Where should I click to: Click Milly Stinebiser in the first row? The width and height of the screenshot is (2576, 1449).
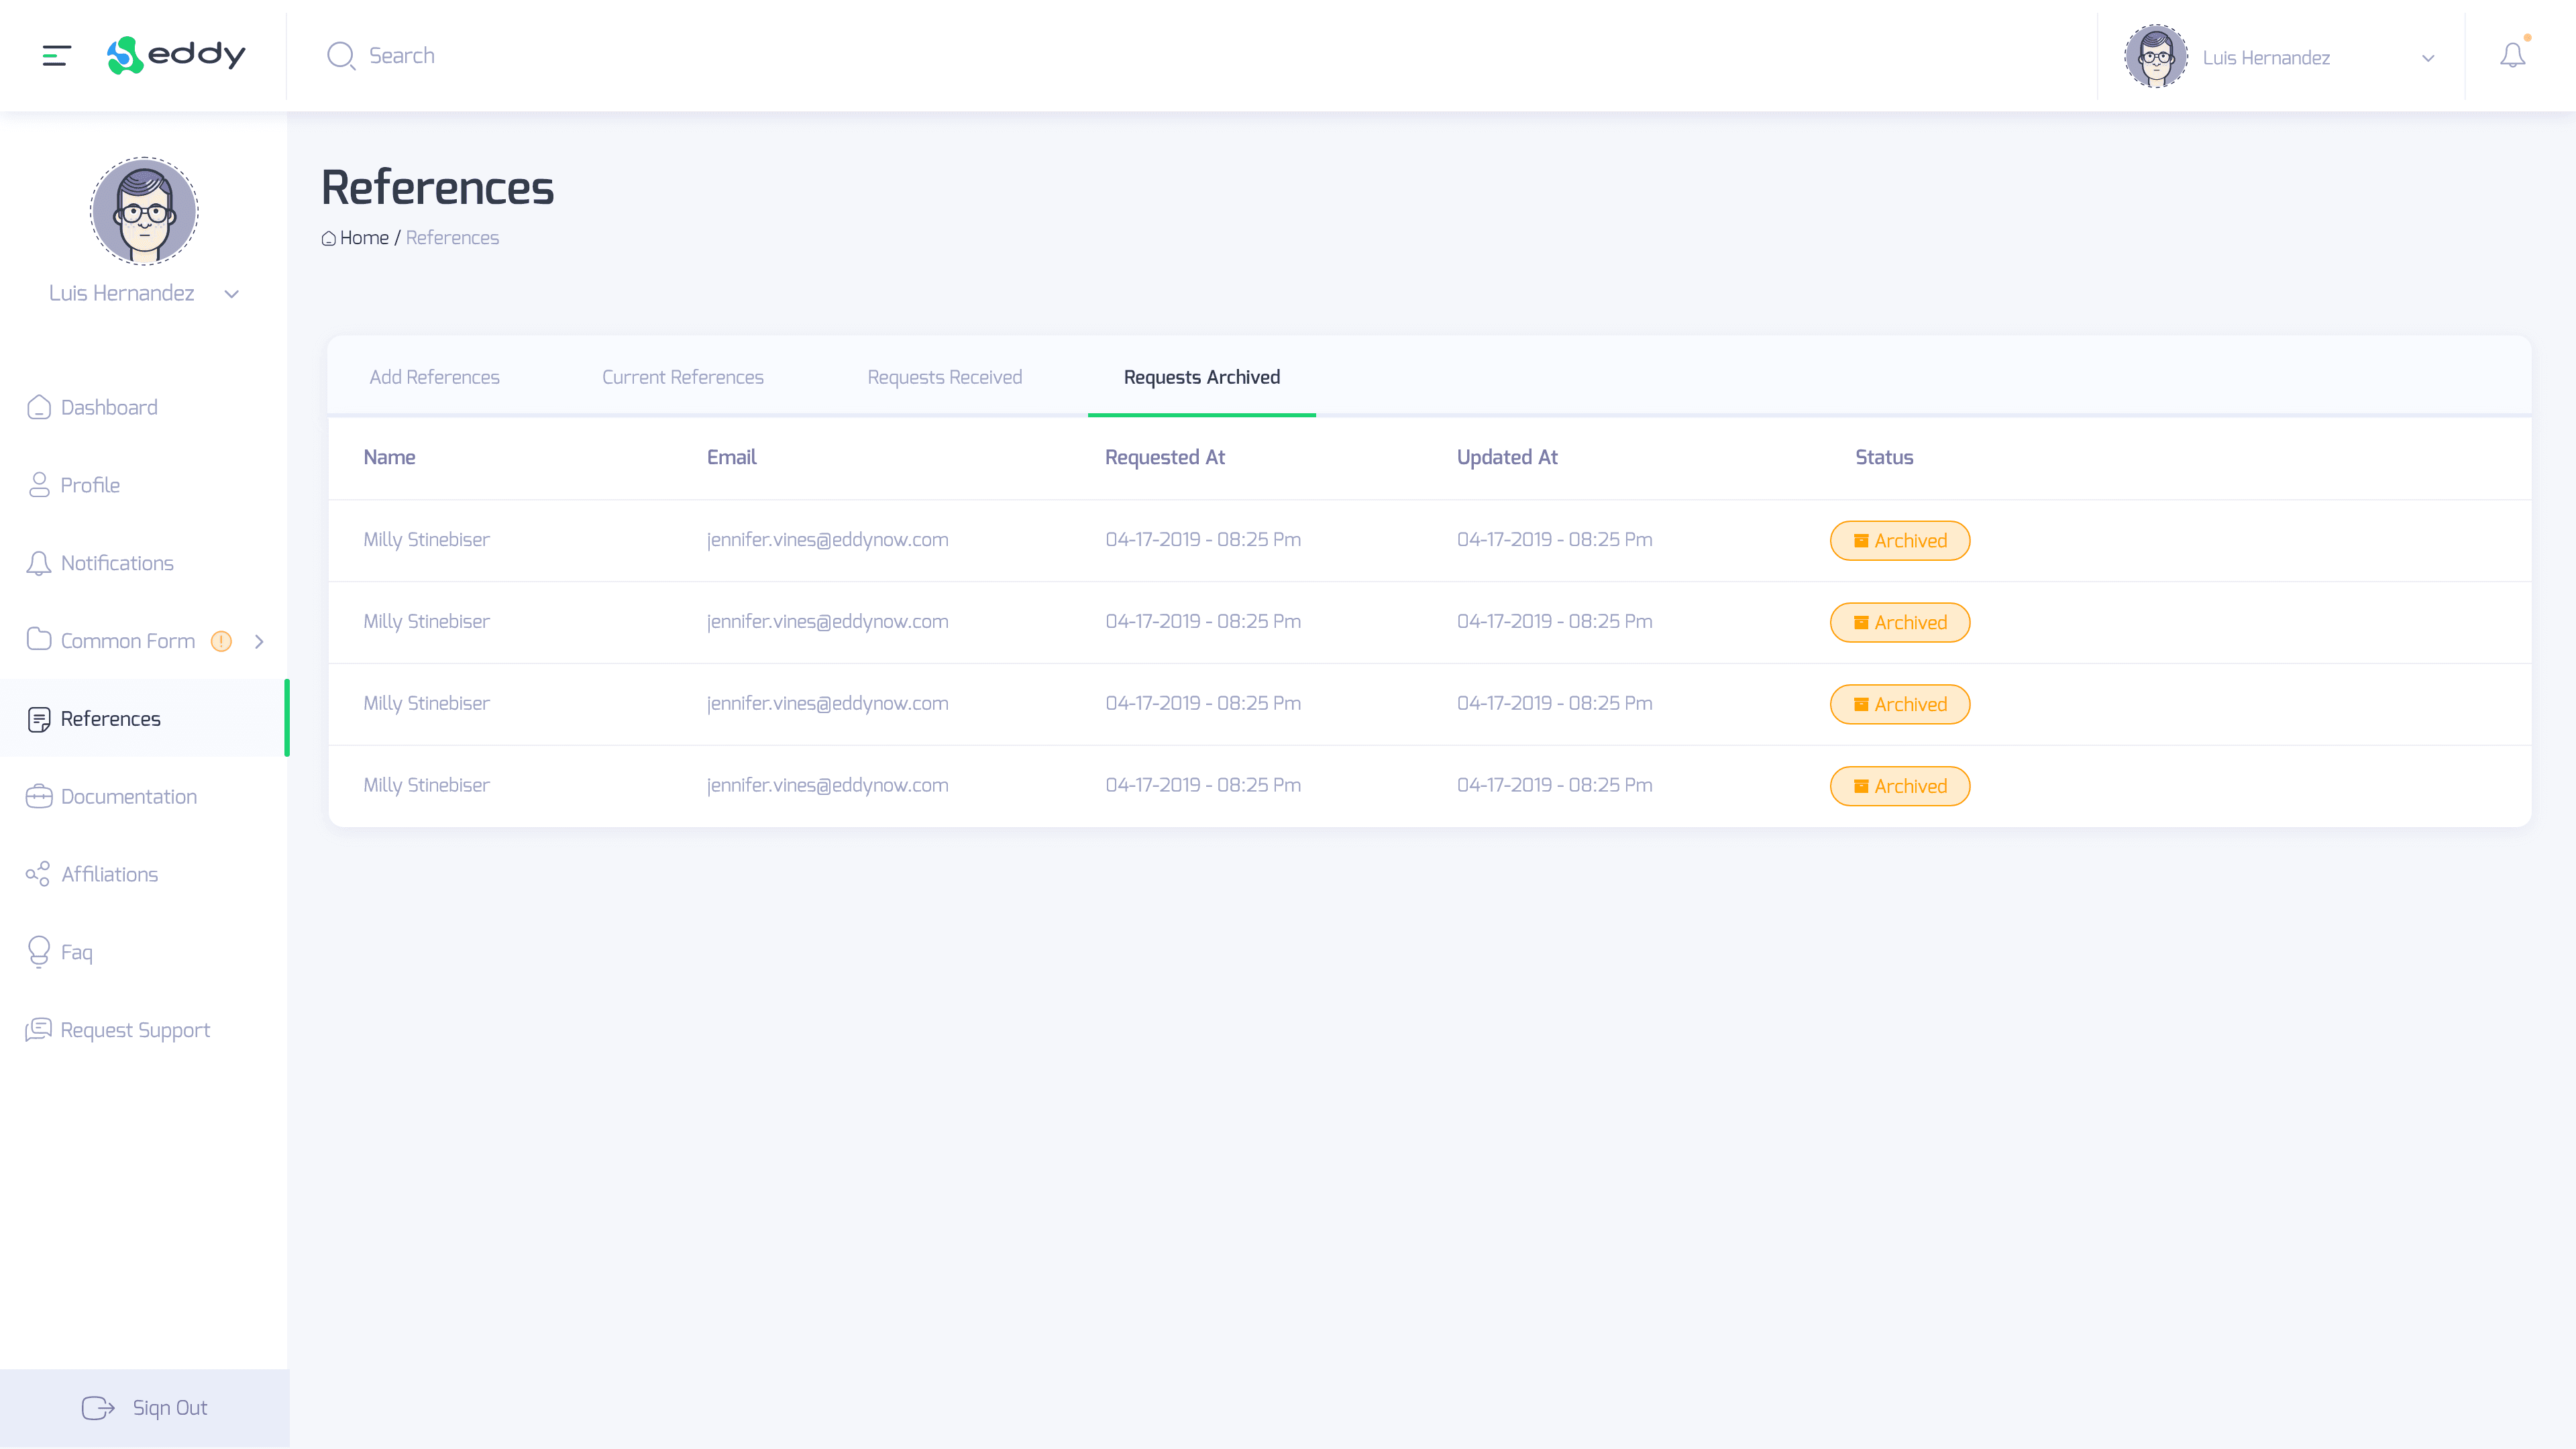coord(427,540)
